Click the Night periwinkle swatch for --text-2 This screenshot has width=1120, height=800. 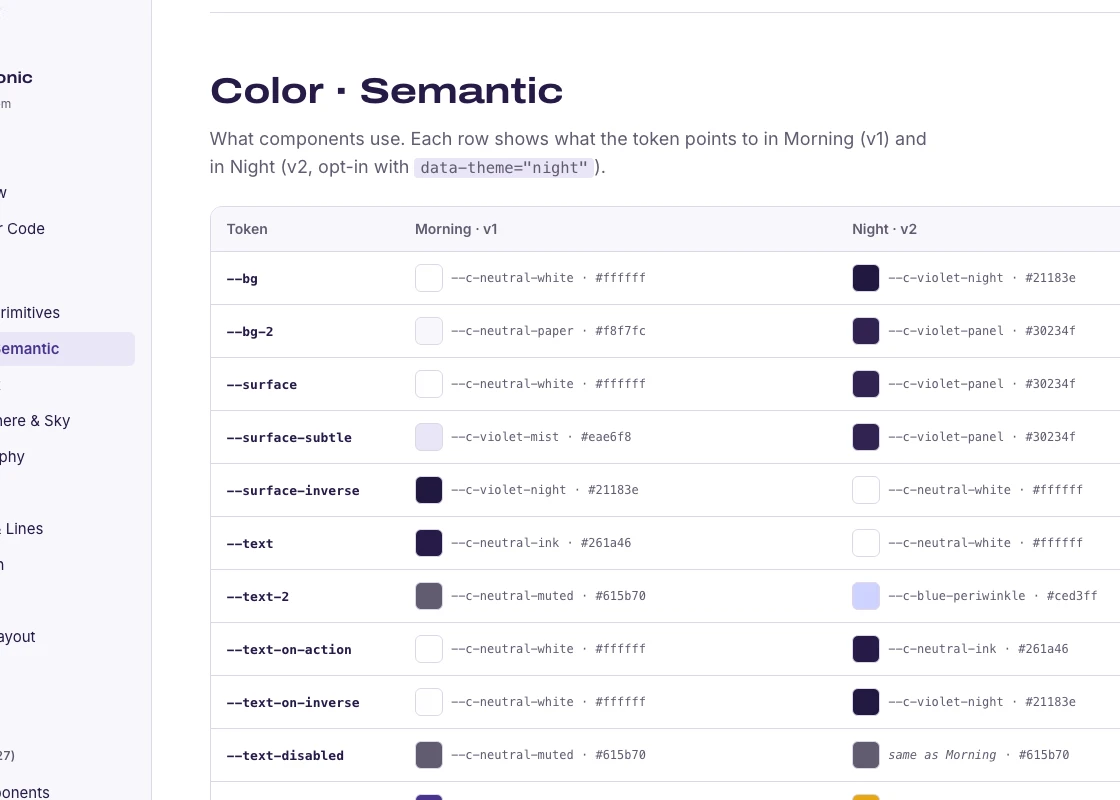866,596
